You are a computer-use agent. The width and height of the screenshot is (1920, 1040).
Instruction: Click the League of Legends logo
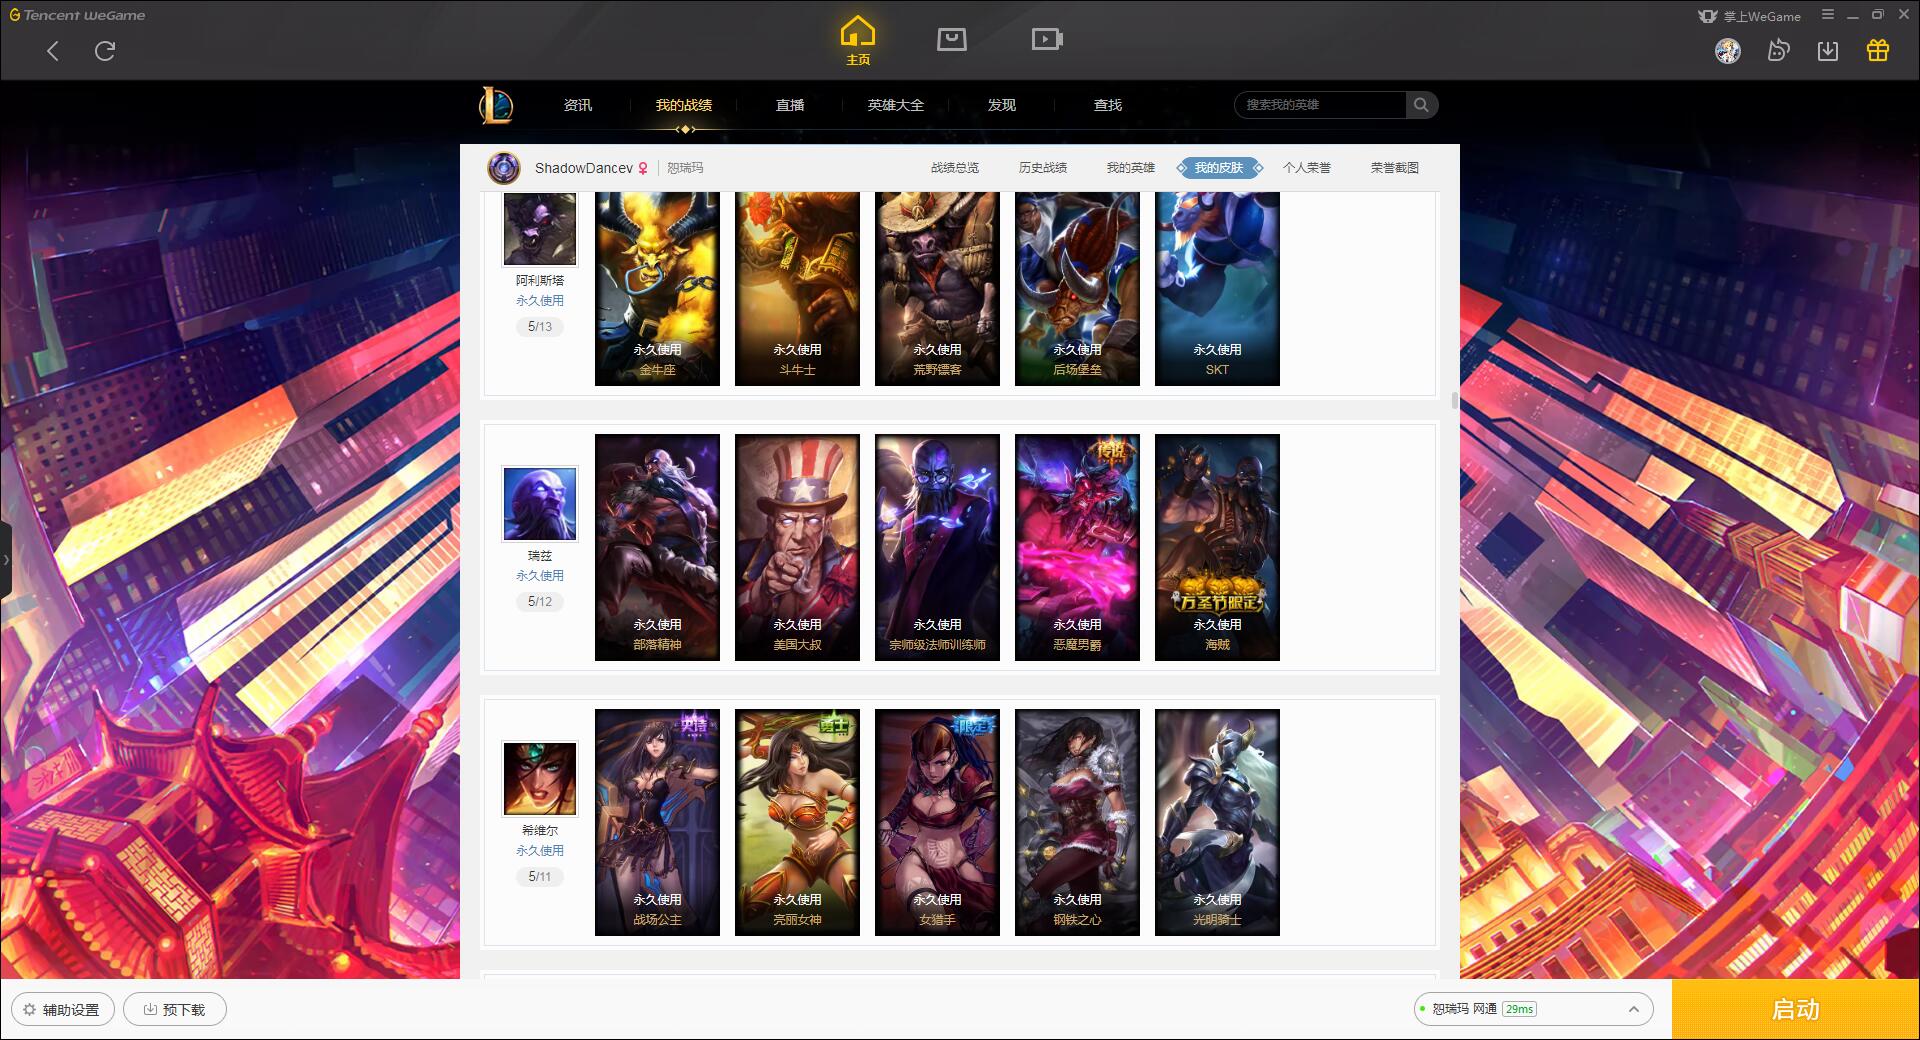pyautogui.click(x=496, y=105)
